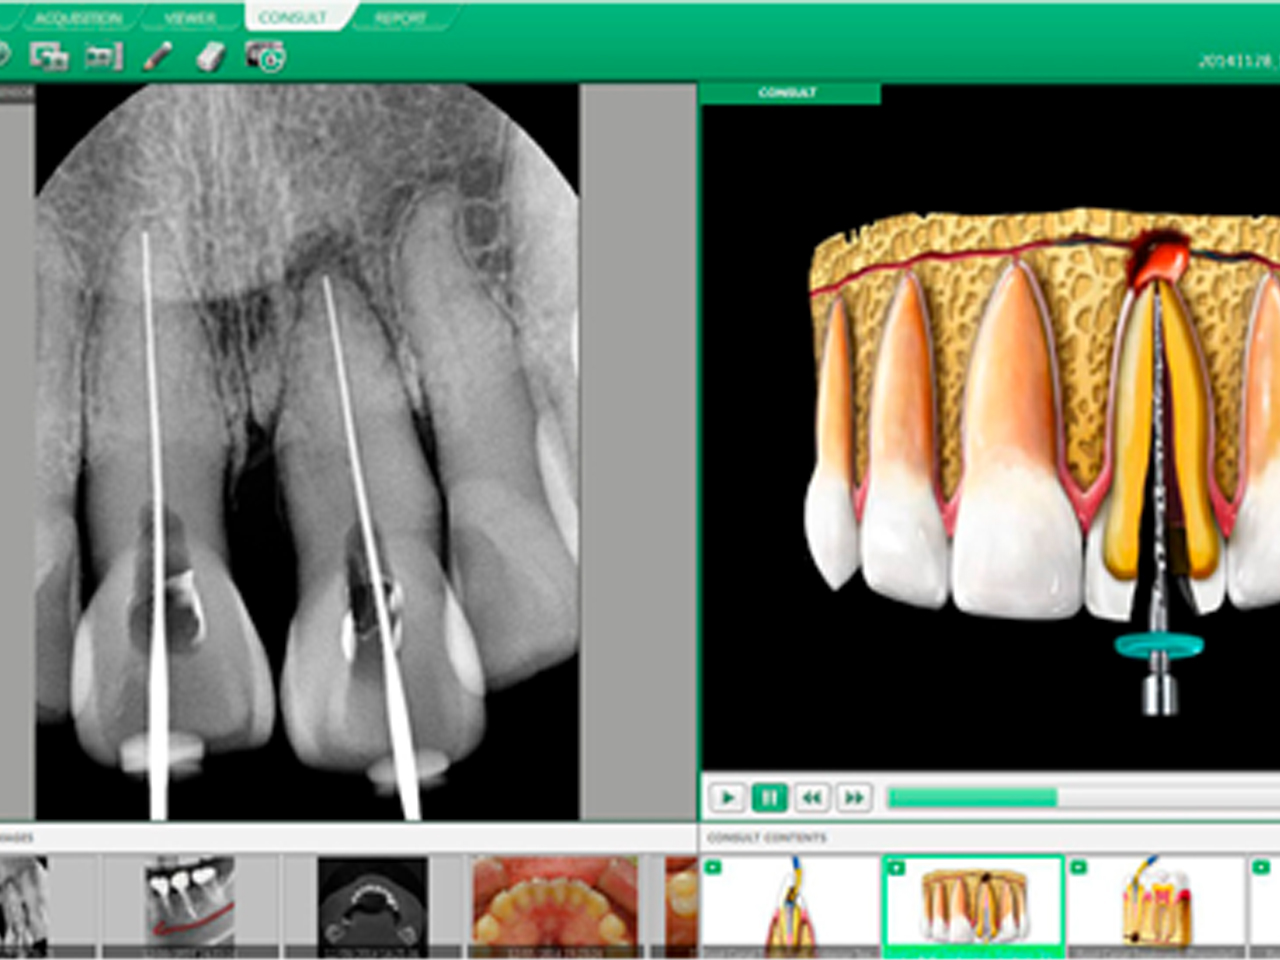
Task: Switch to the Acquisition tab
Action: tap(78, 18)
